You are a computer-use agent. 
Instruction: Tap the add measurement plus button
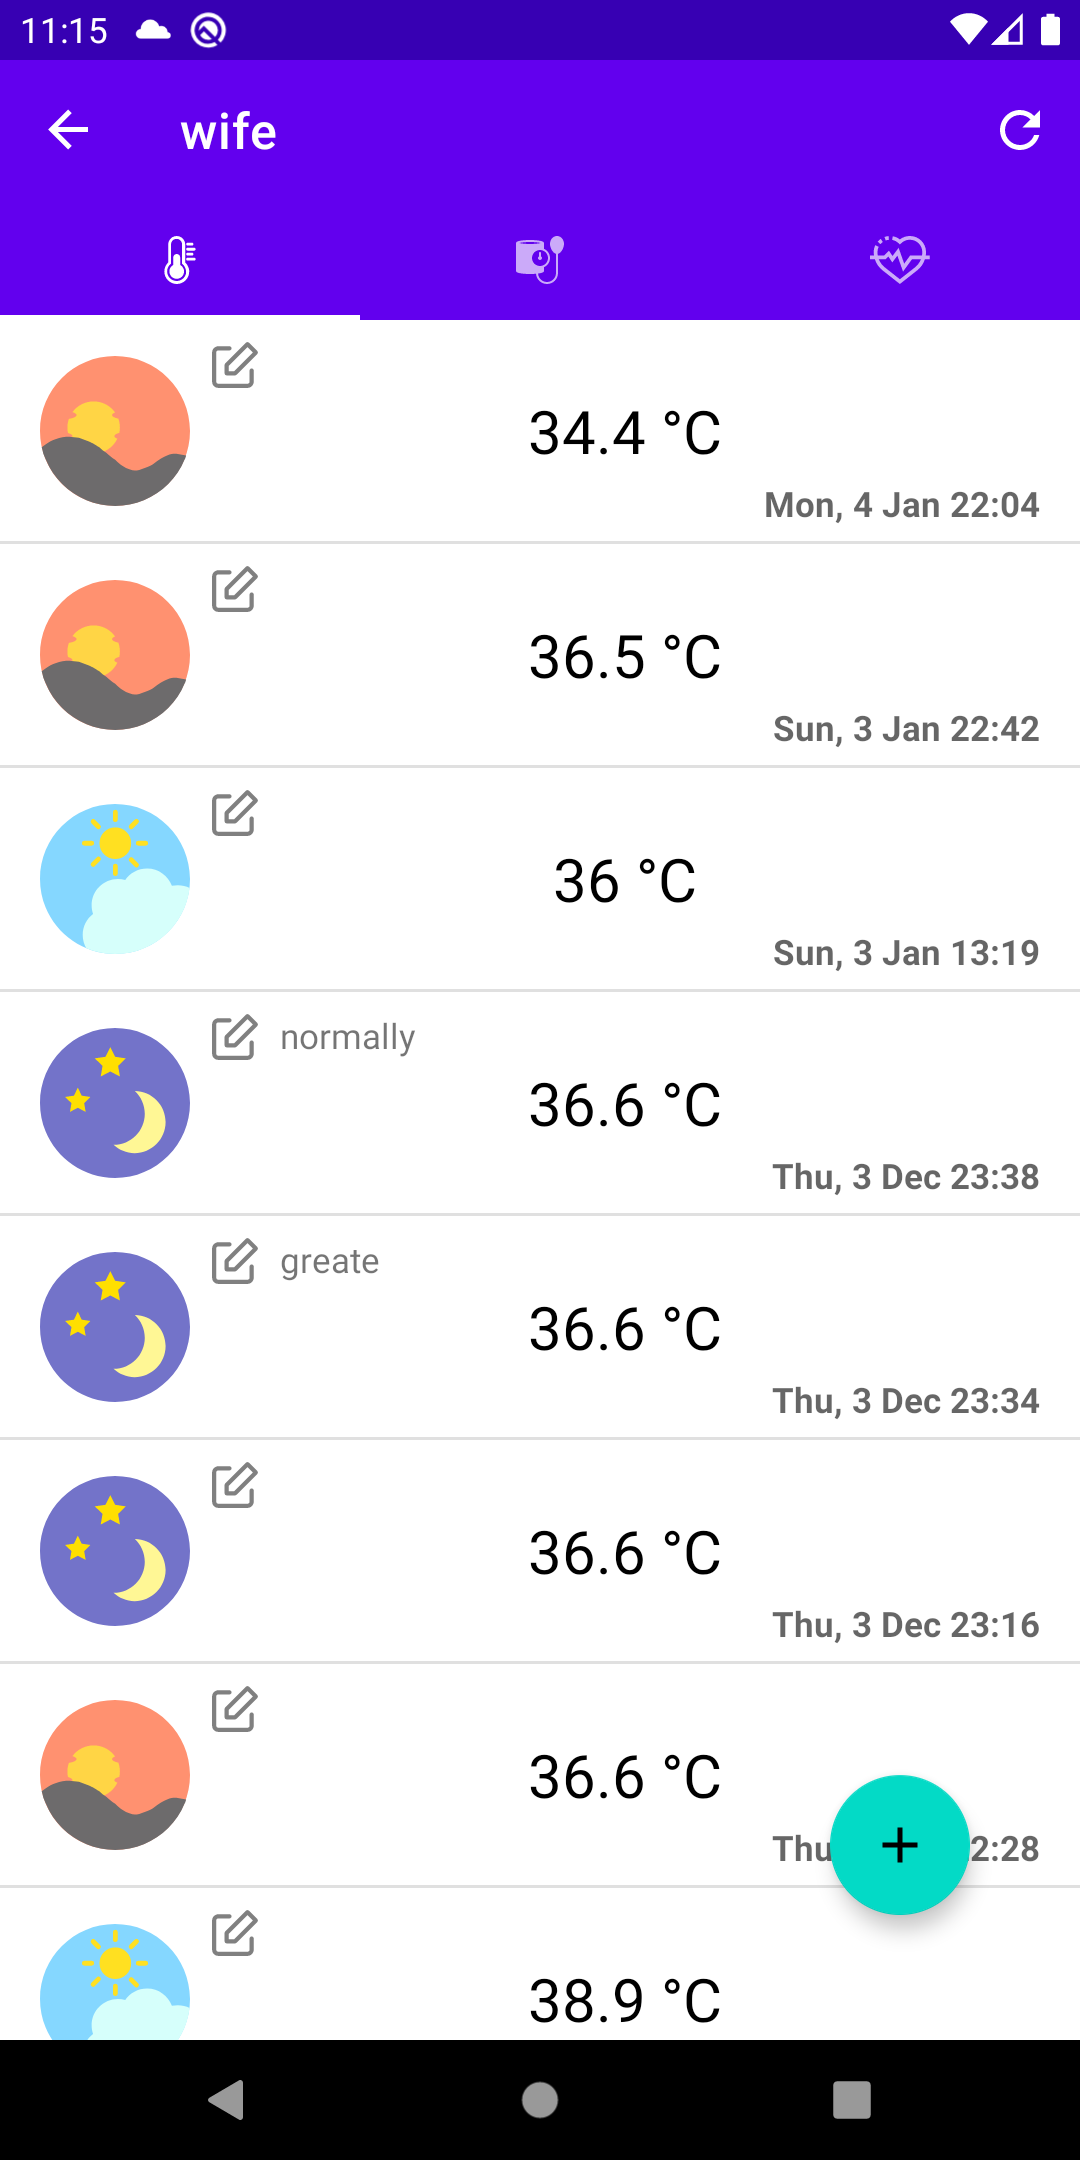(x=899, y=1845)
